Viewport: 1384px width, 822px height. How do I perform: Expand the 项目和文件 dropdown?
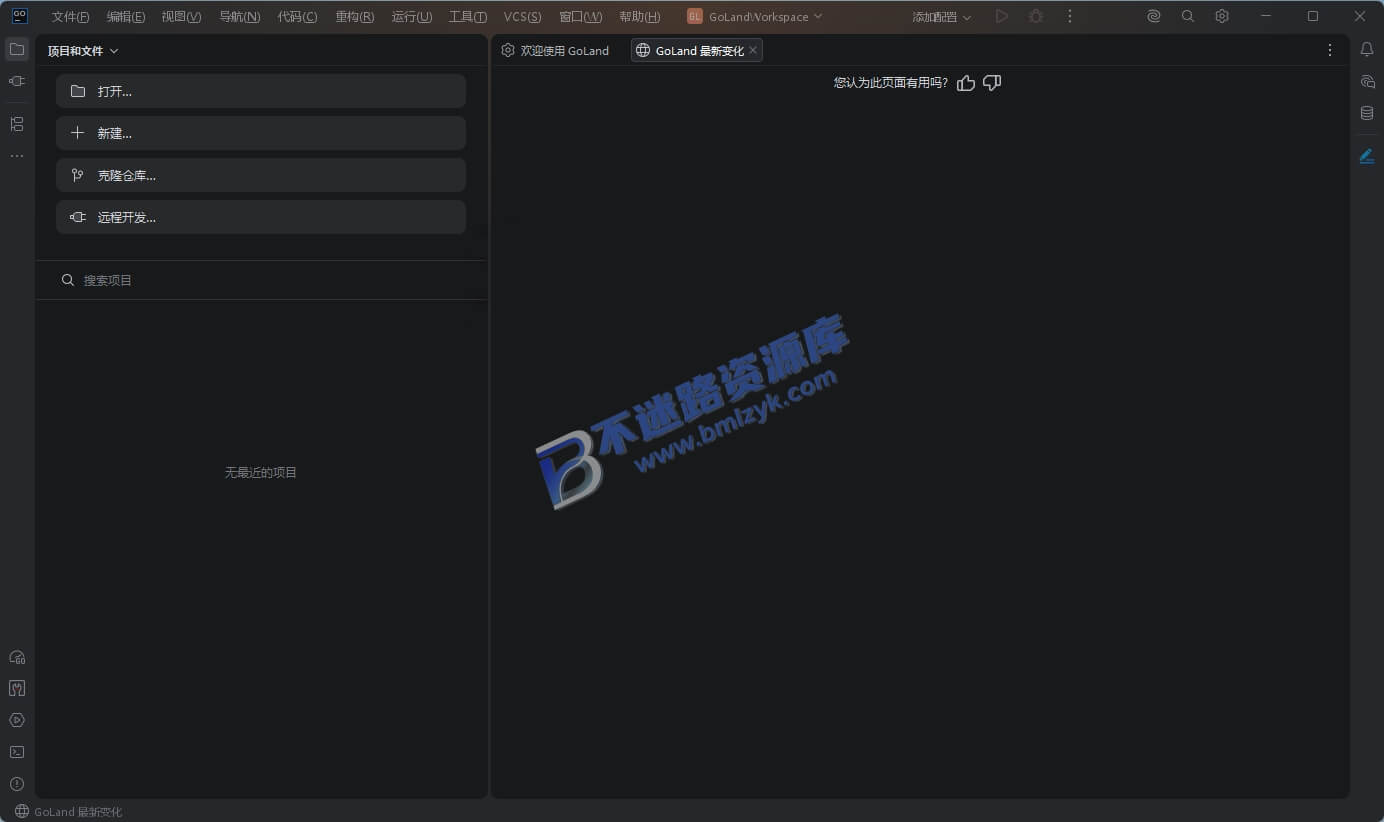pyautogui.click(x=83, y=51)
